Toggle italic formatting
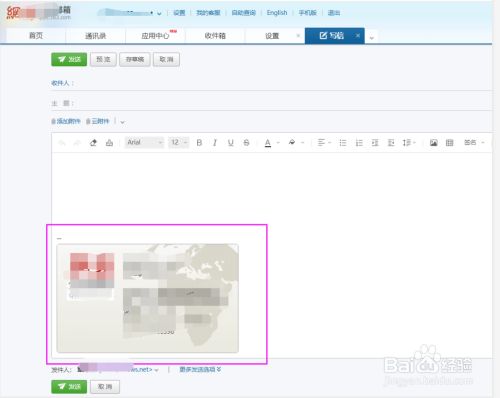The width and height of the screenshot is (500, 398). pos(215,143)
